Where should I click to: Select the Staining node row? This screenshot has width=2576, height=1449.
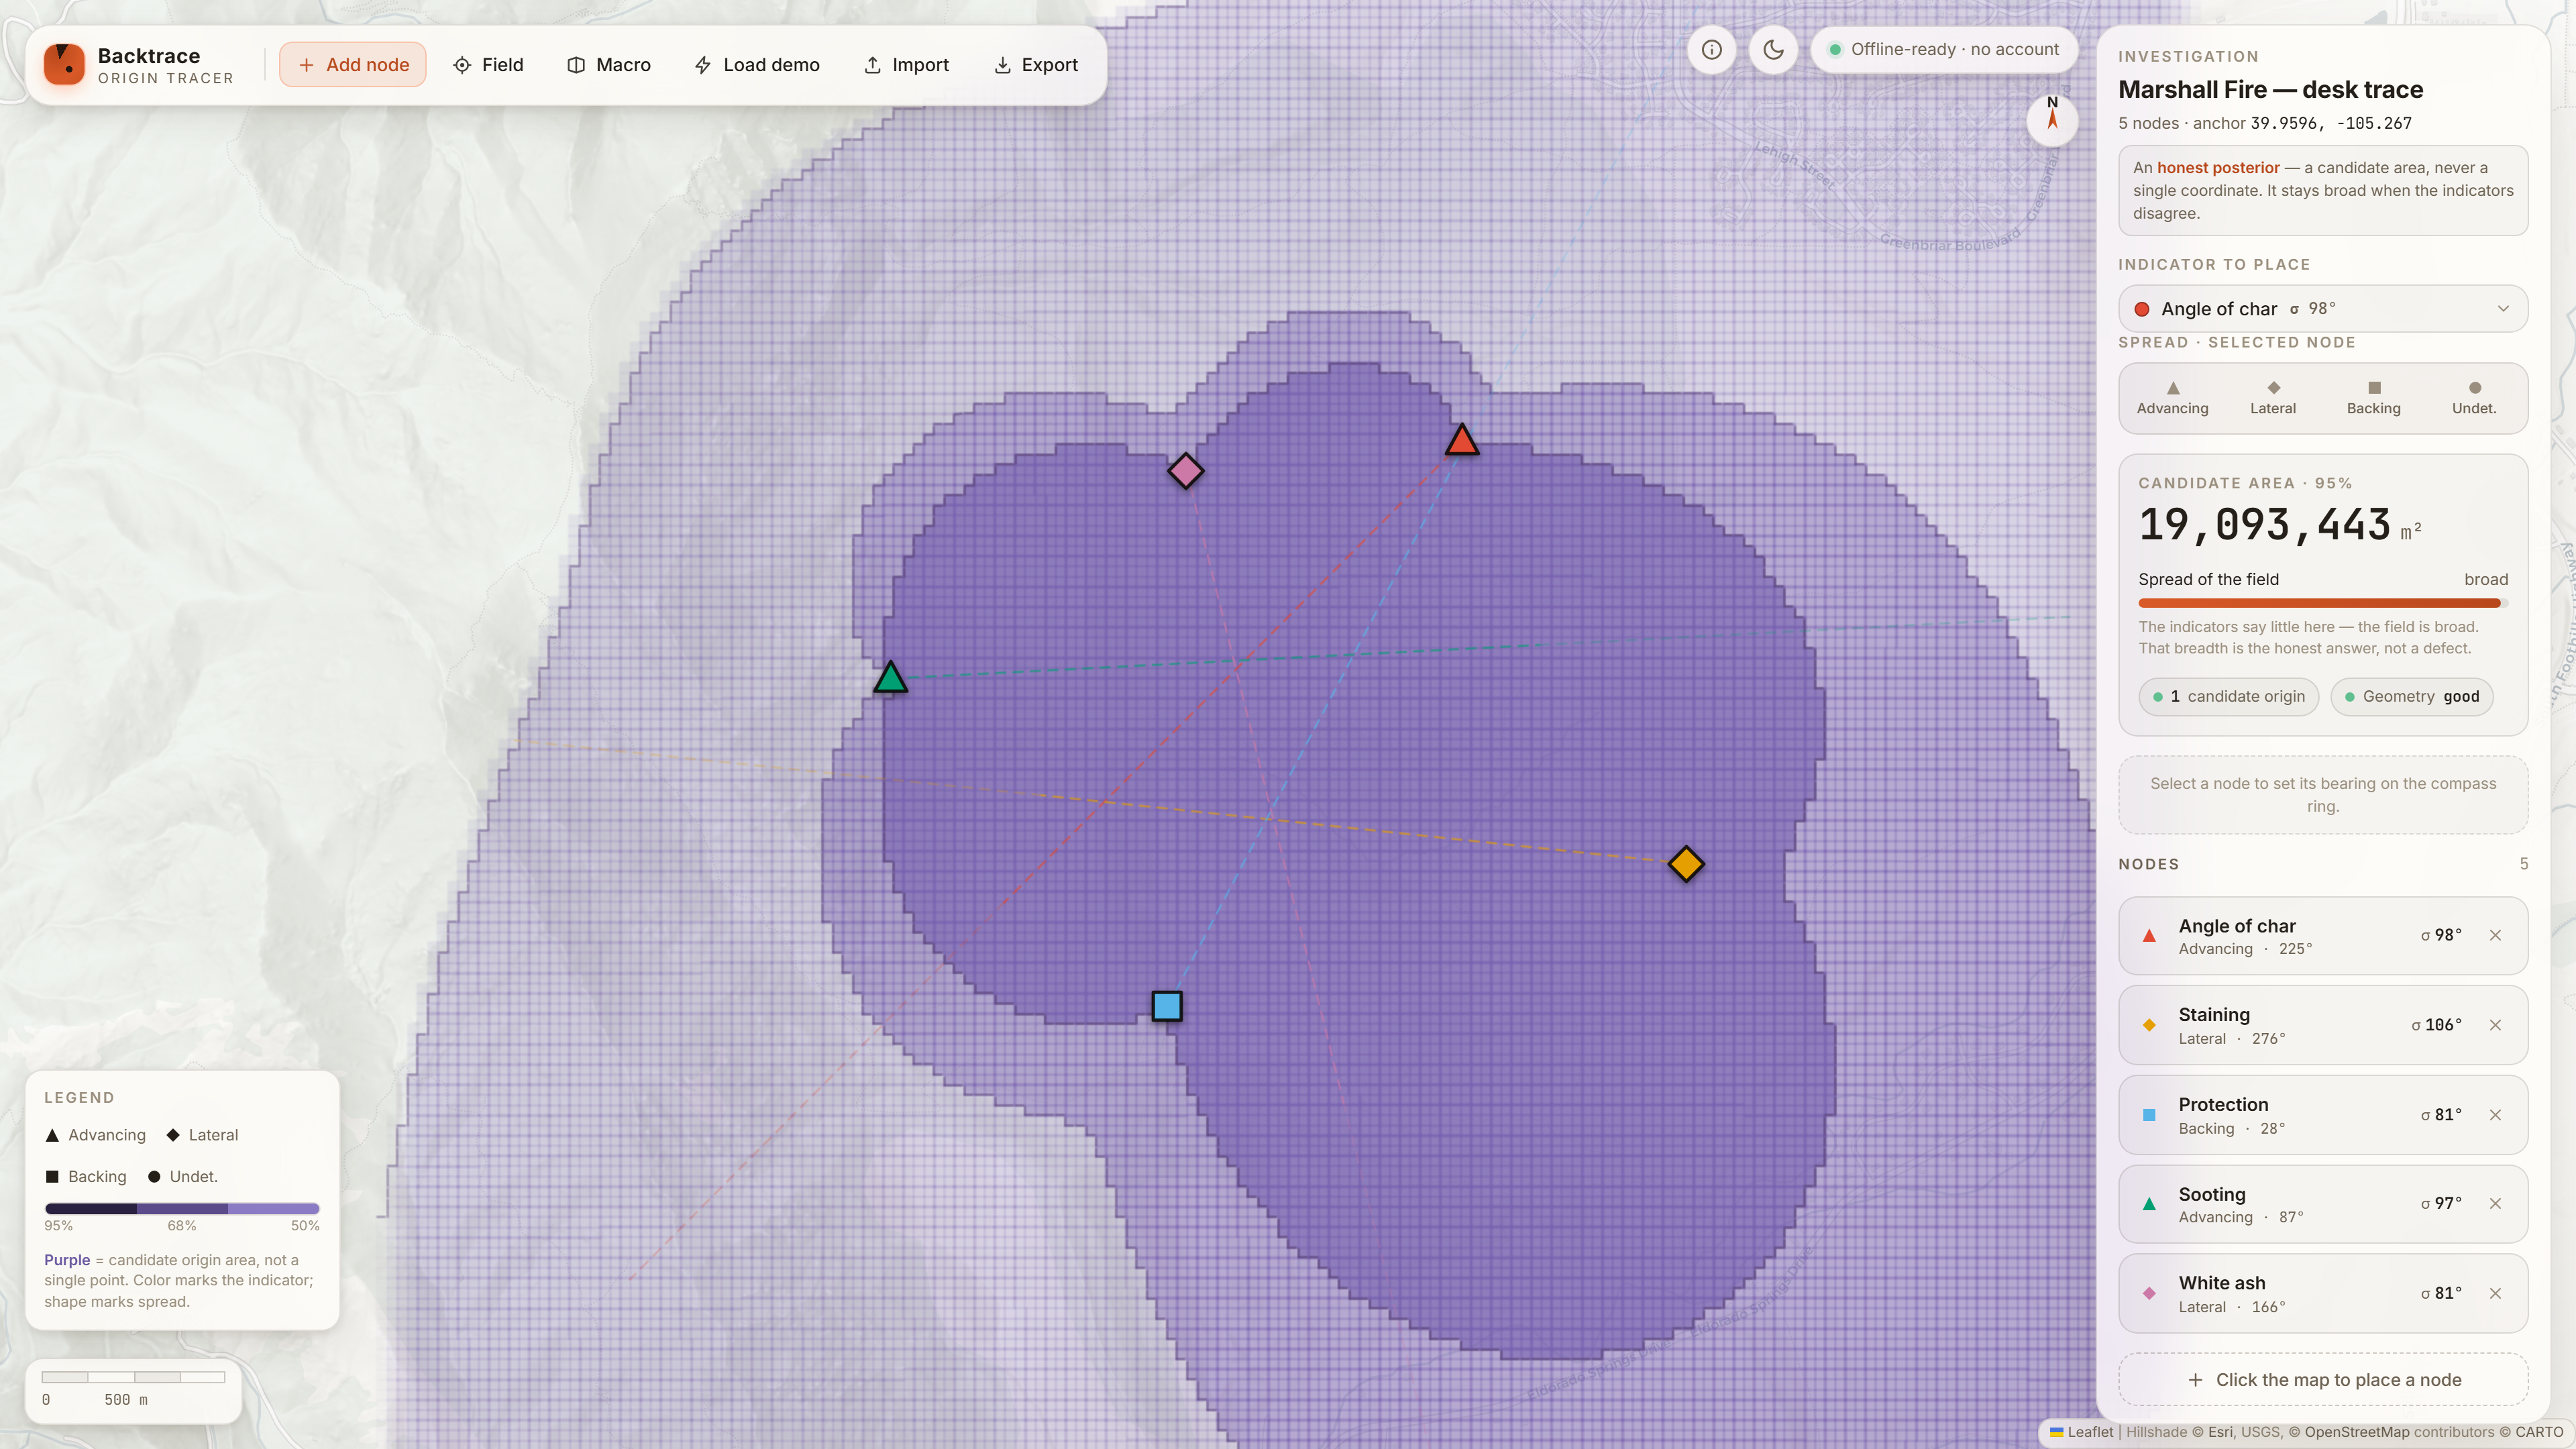pyautogui.click(x=2323, y=1025)
